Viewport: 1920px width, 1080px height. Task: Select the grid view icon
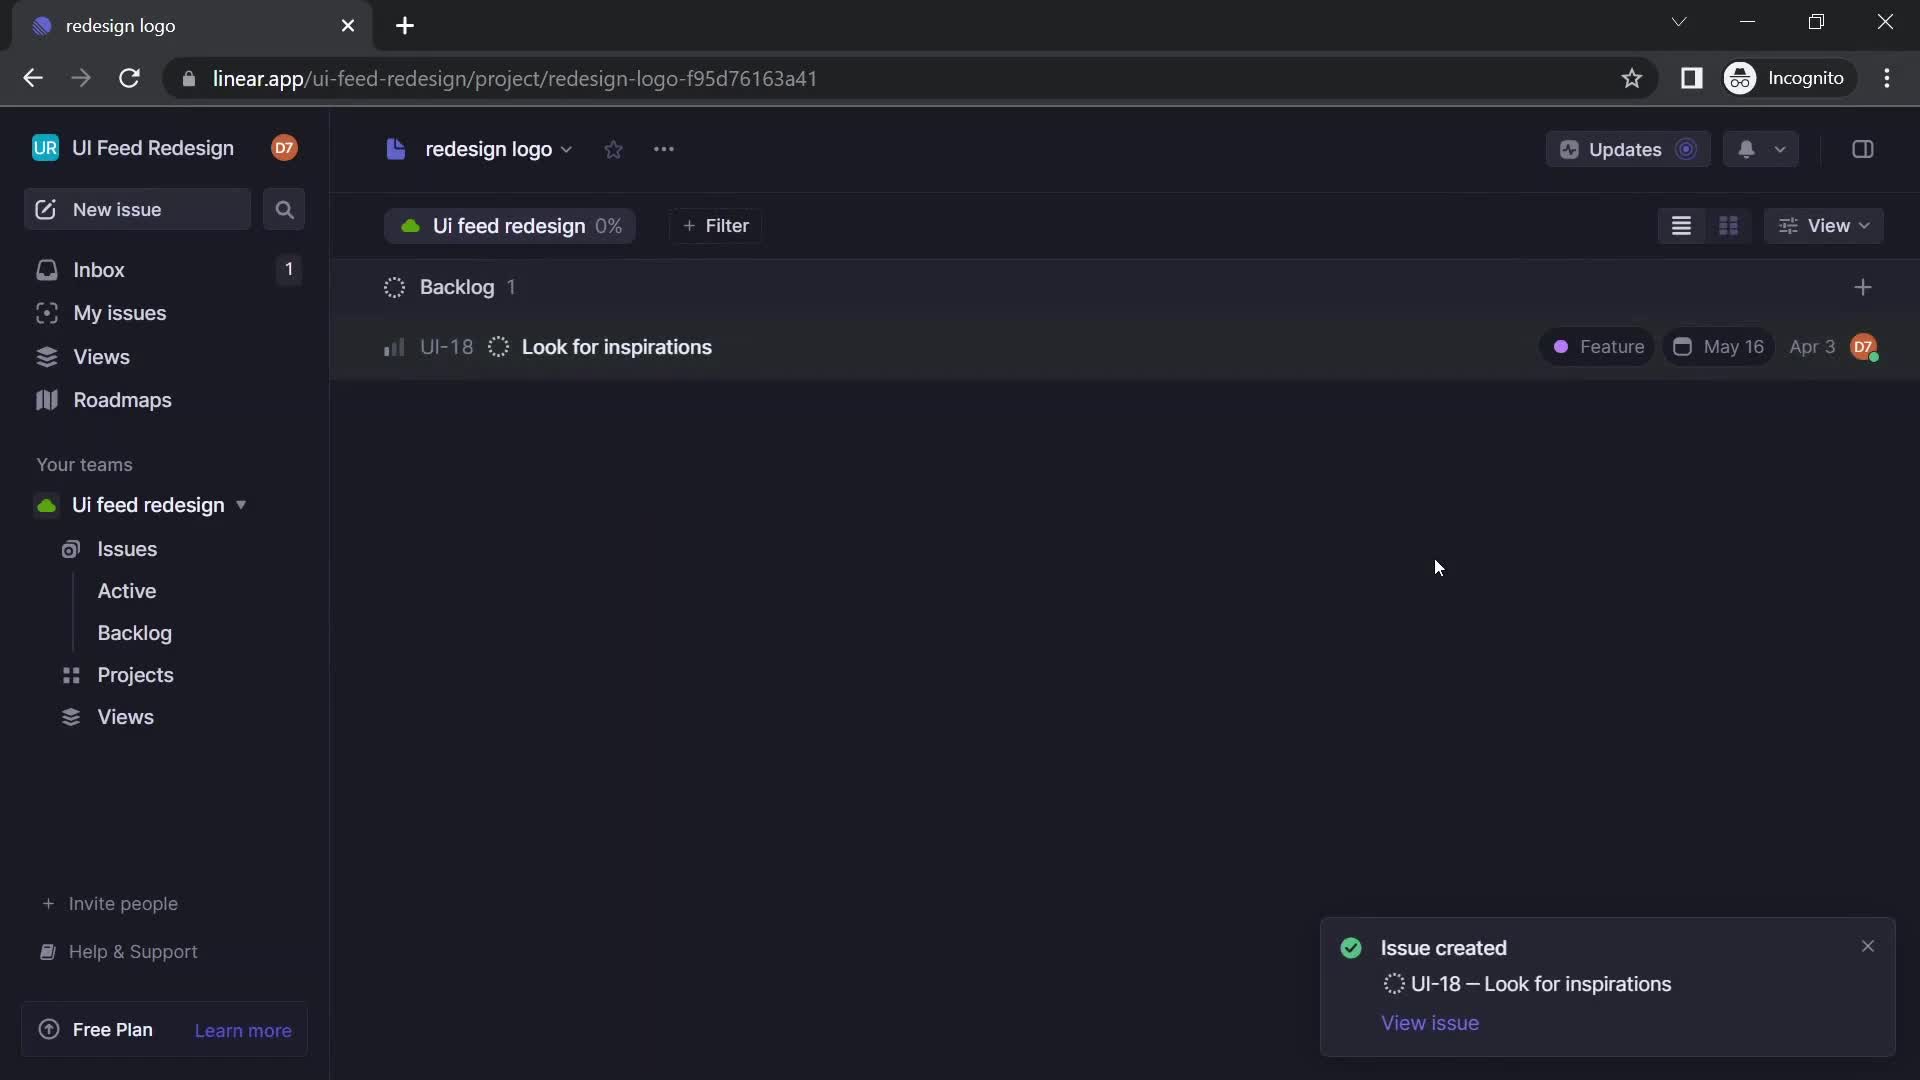1729,225
